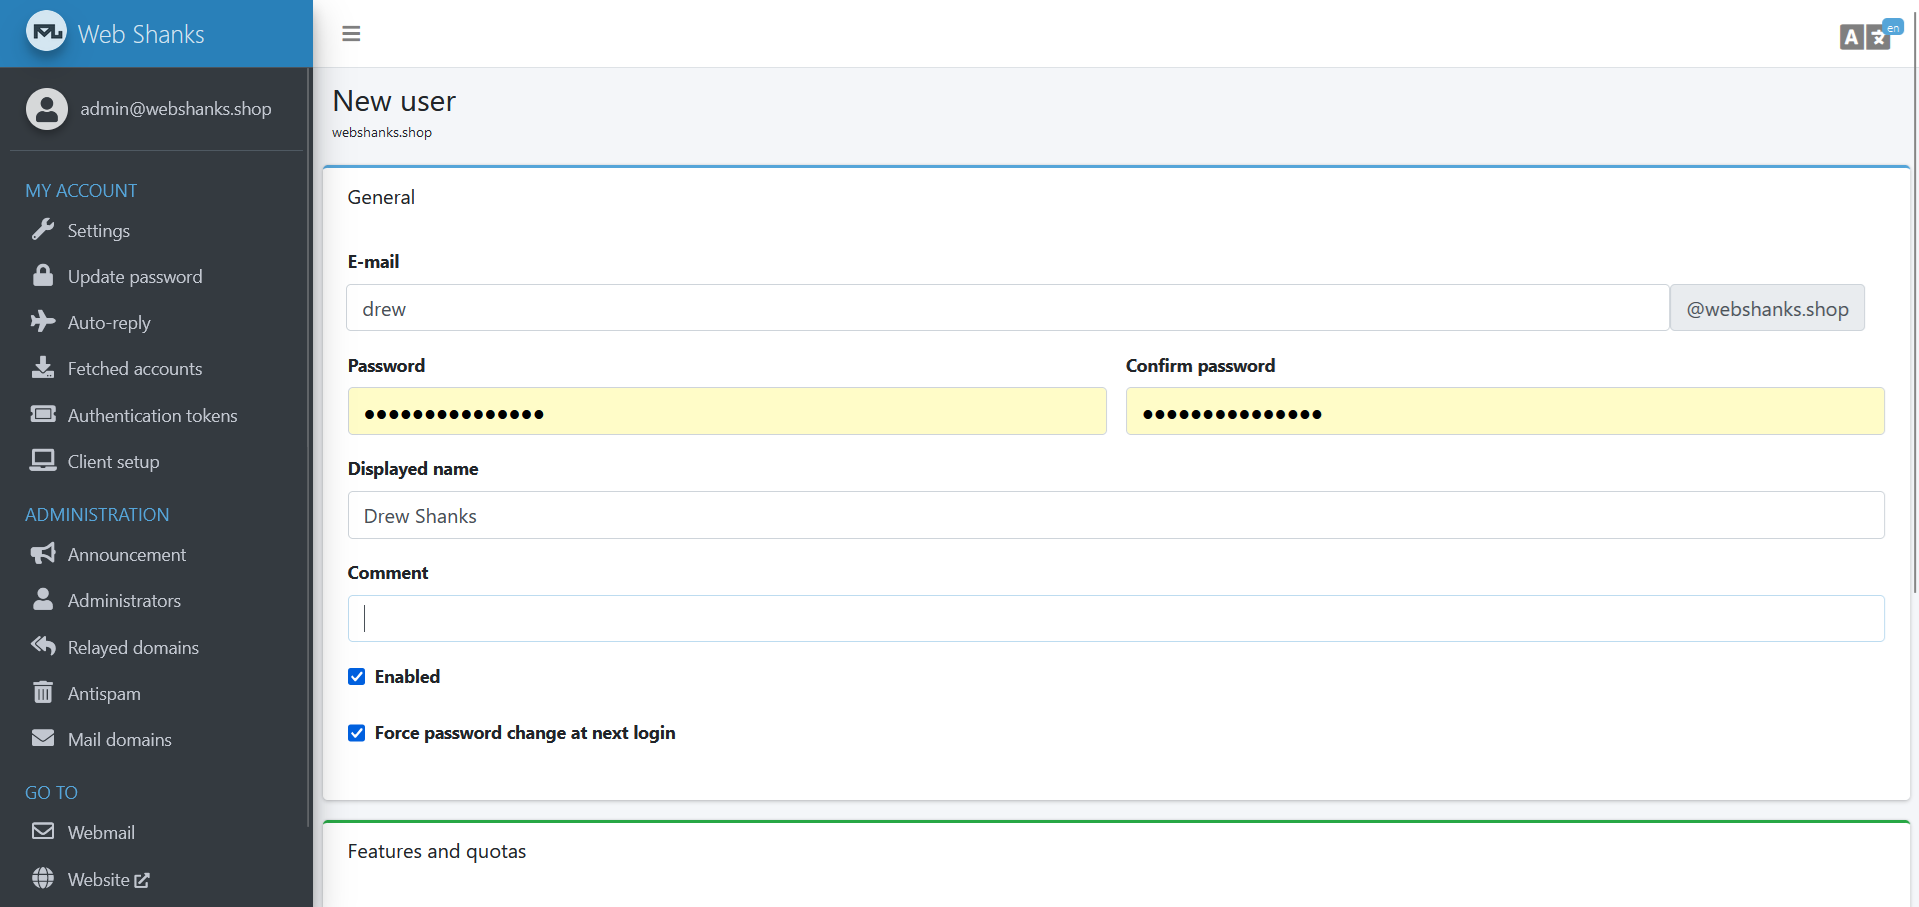This screenshot has height=907, width=1919.
Task: Edit the Displayed name field
Action: pyautogui.click(x=1116, y=515)
